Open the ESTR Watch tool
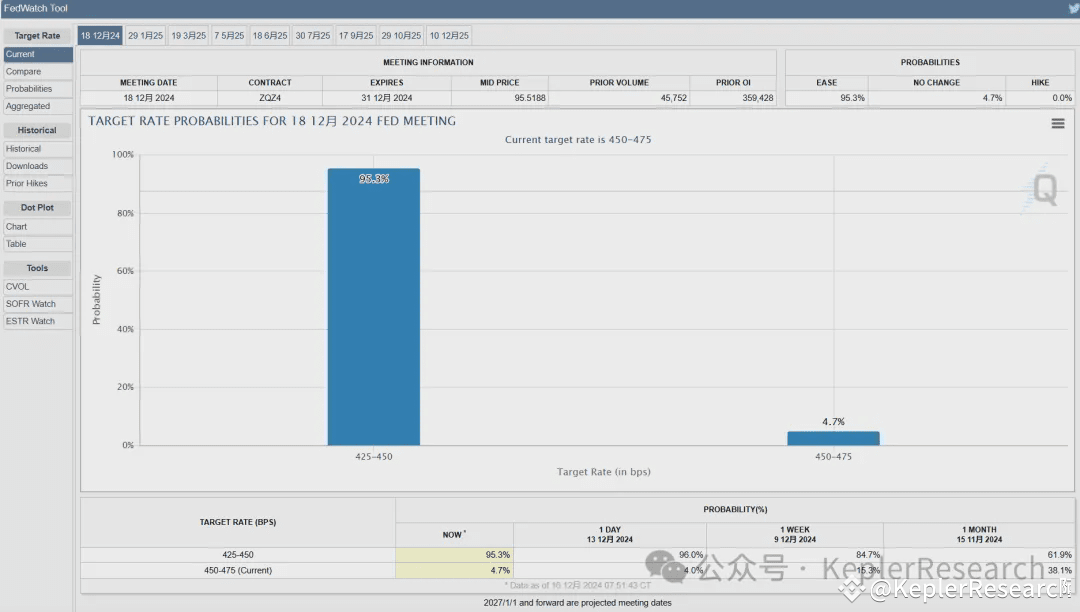The width and height of the screenshot is (1080, 612). (38, 321)
